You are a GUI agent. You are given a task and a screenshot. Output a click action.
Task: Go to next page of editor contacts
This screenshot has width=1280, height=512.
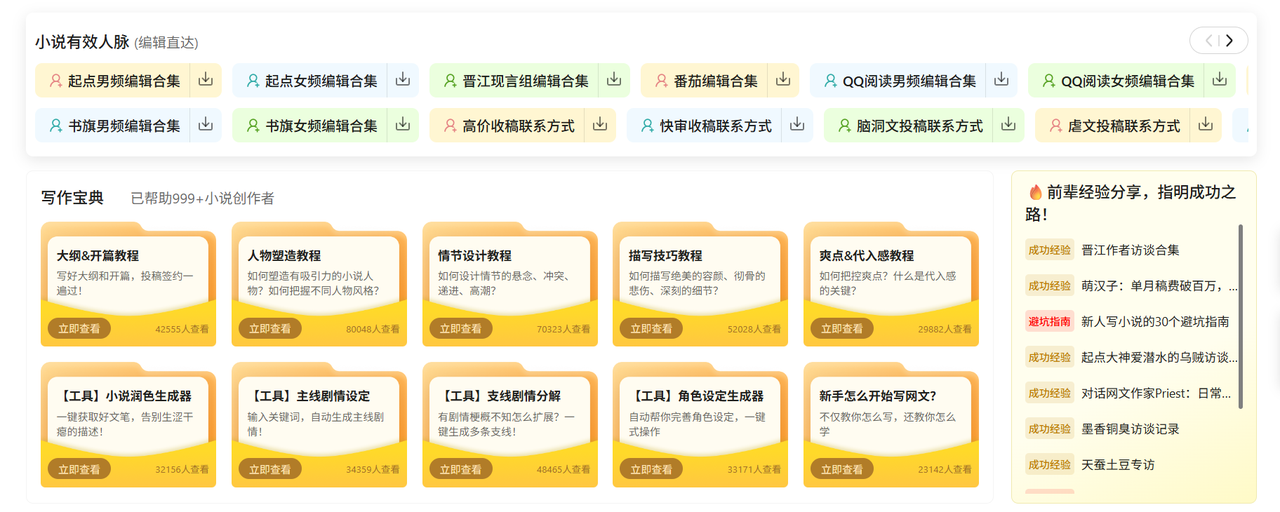click(x=1230, y=41)
